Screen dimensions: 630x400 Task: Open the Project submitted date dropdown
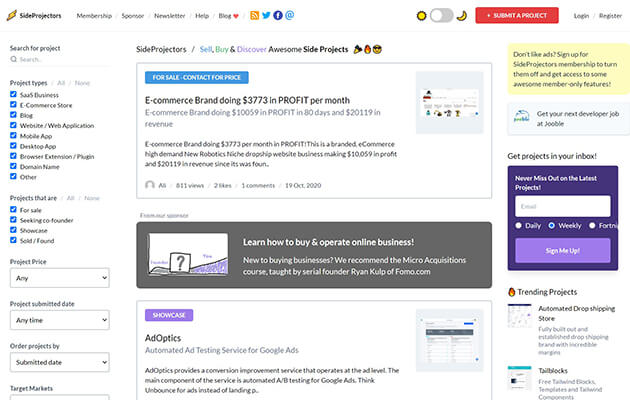coord(59,320)
